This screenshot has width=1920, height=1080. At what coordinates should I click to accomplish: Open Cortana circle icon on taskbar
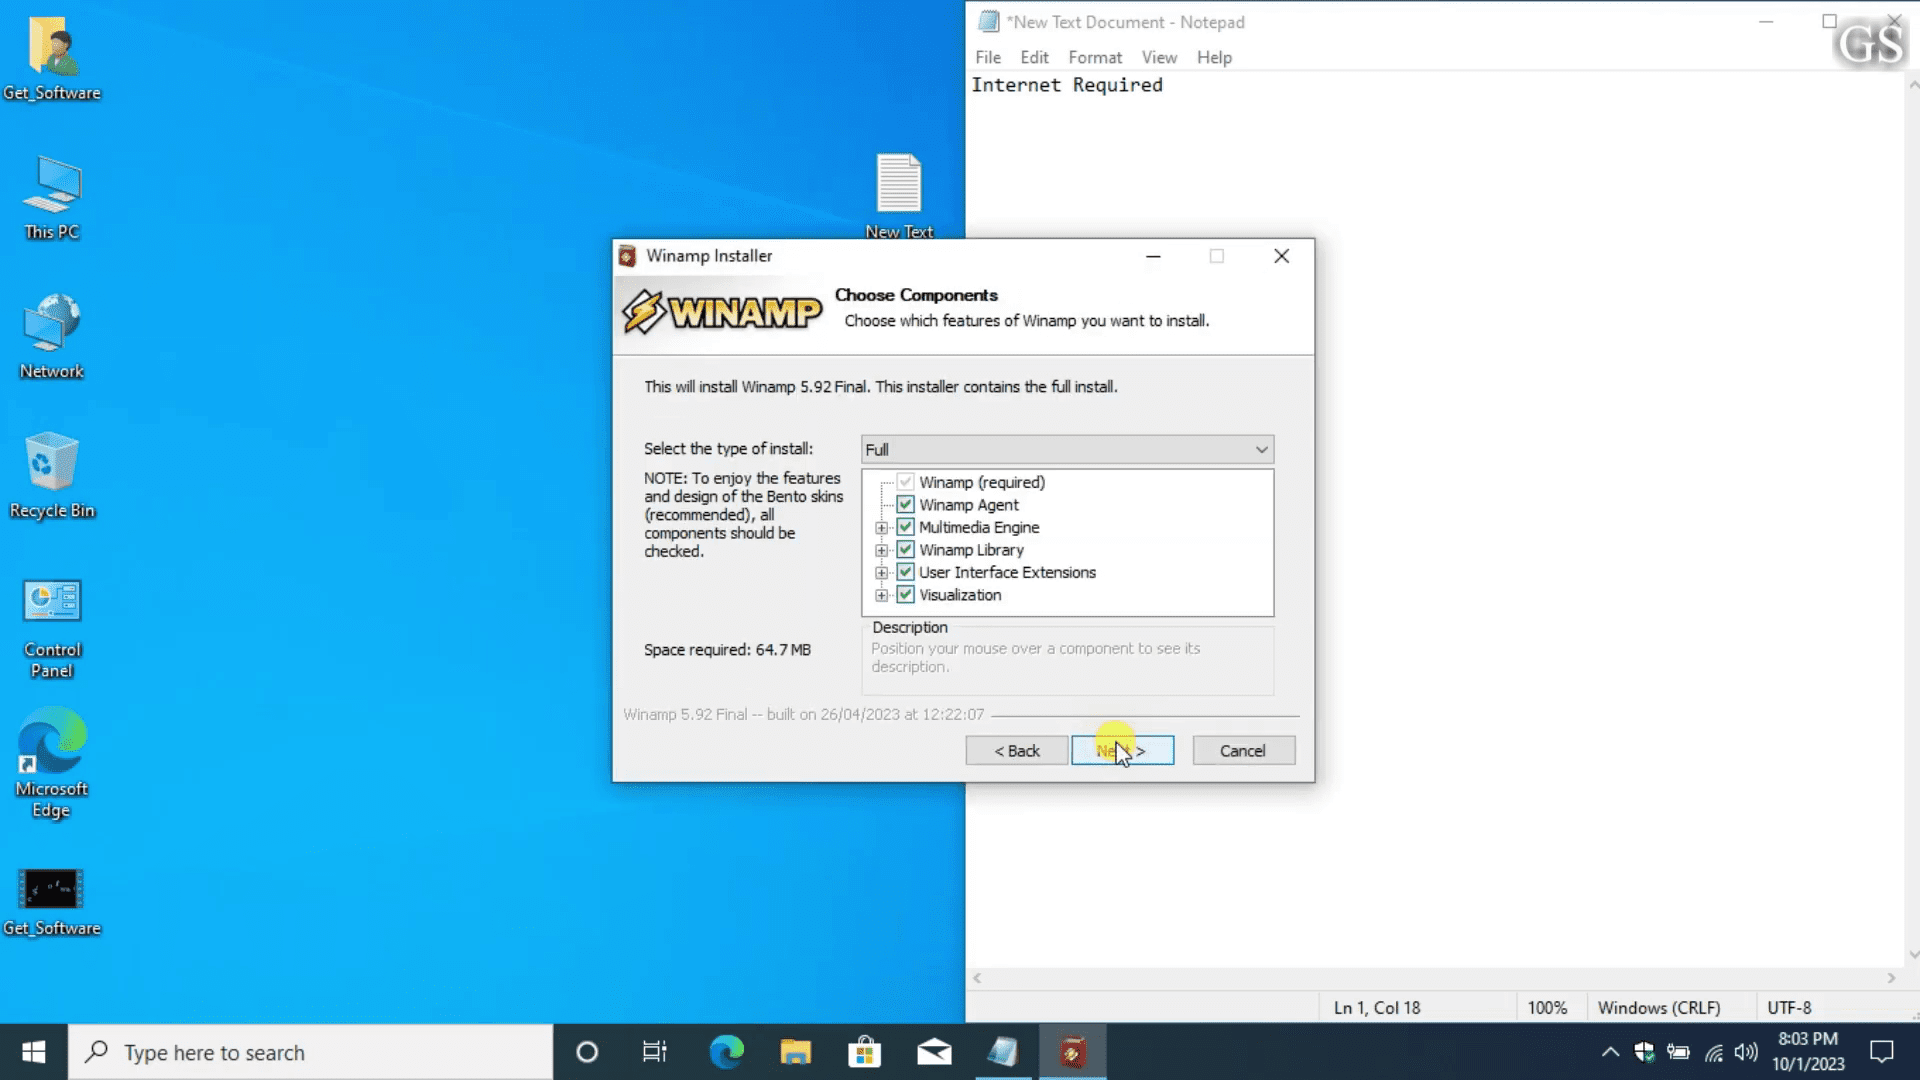(x=587, y=1052)
